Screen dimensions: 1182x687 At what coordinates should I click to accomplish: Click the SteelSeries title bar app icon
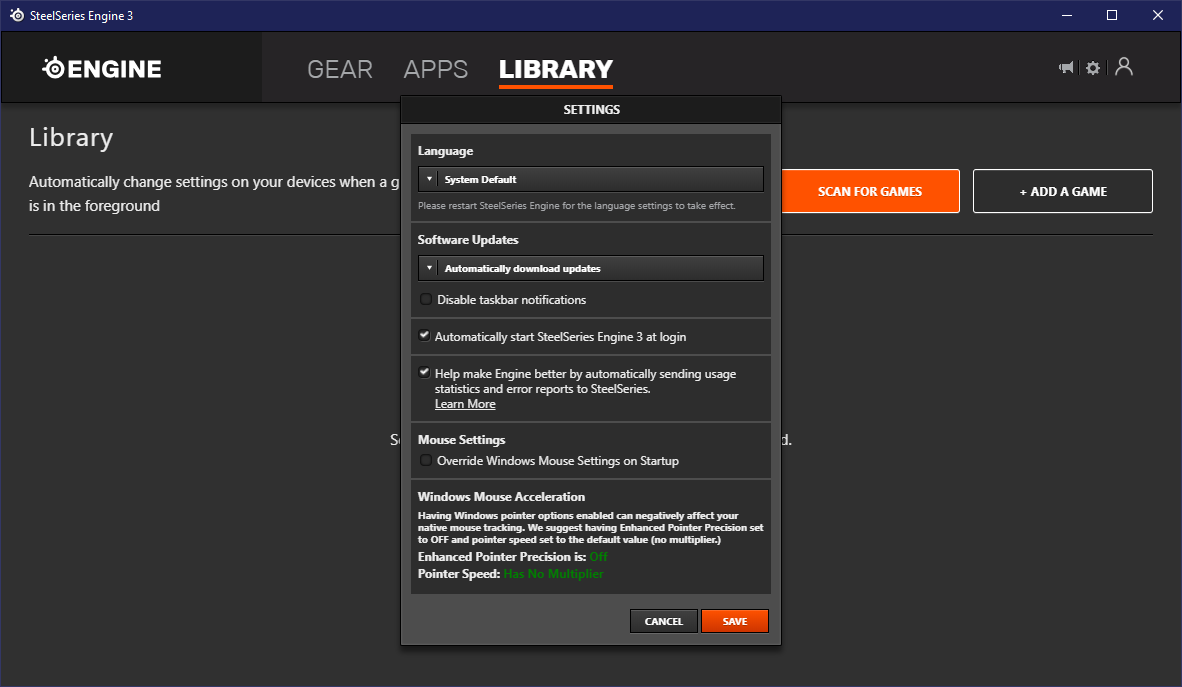[x=17, y=15]
